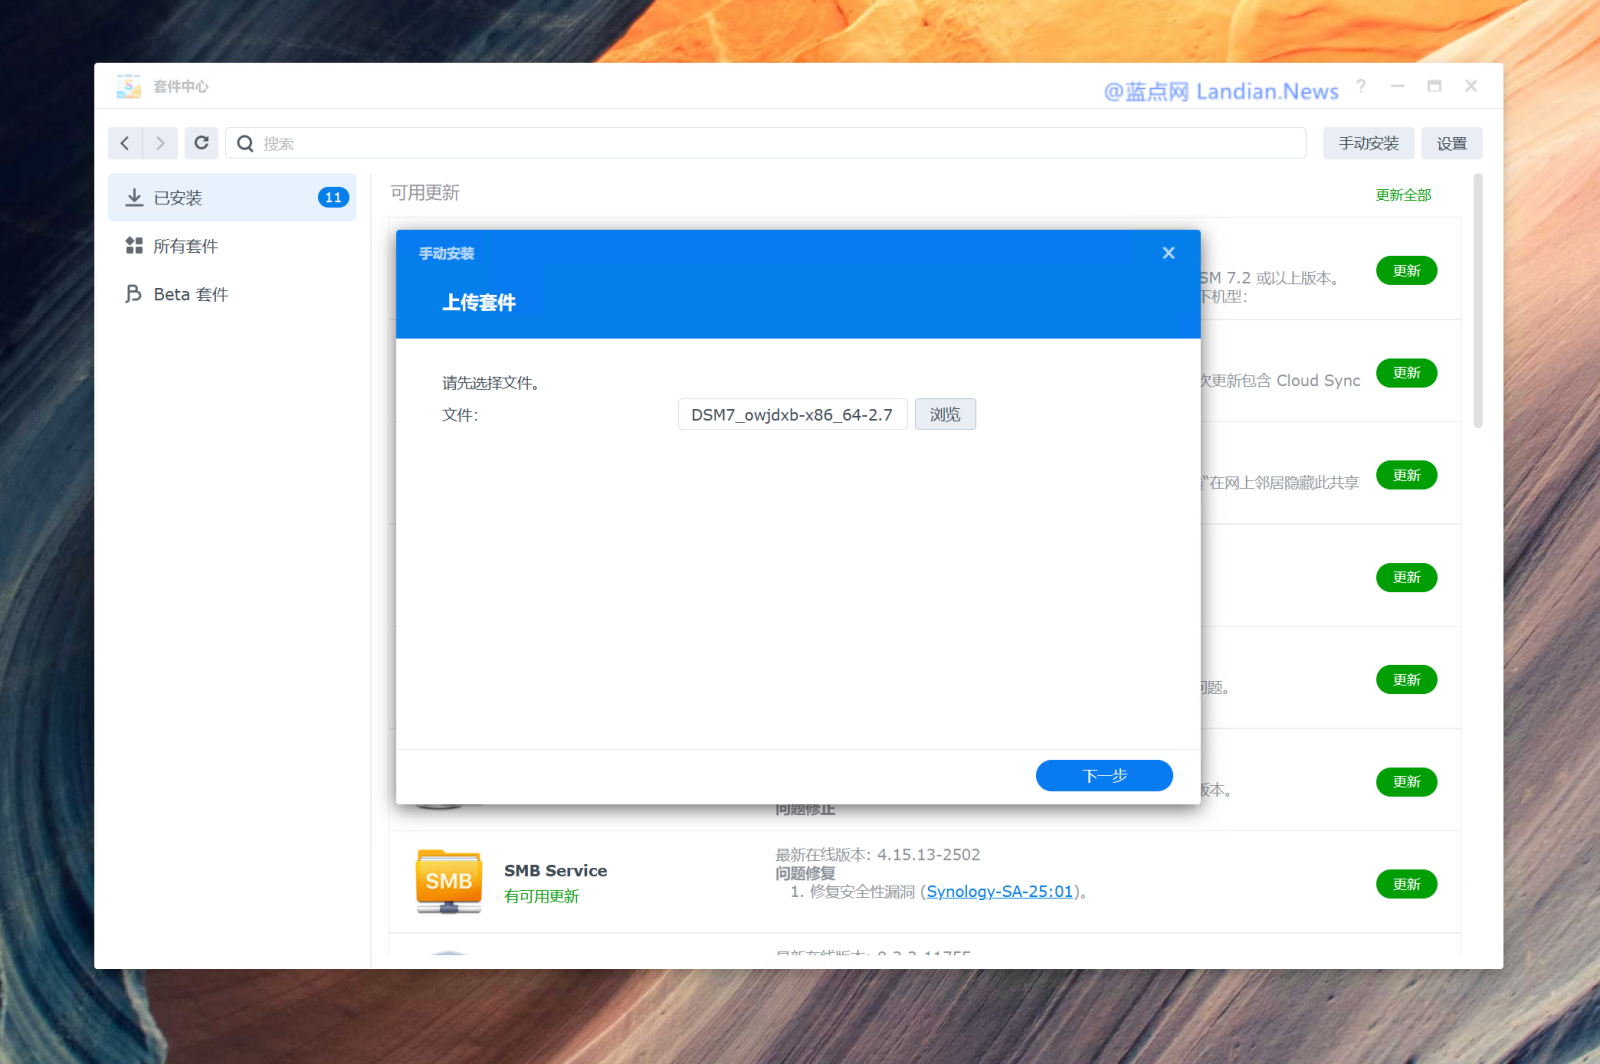Click the back navigation arrow
Screen dimensions: 1600x1064
point(125,143)
